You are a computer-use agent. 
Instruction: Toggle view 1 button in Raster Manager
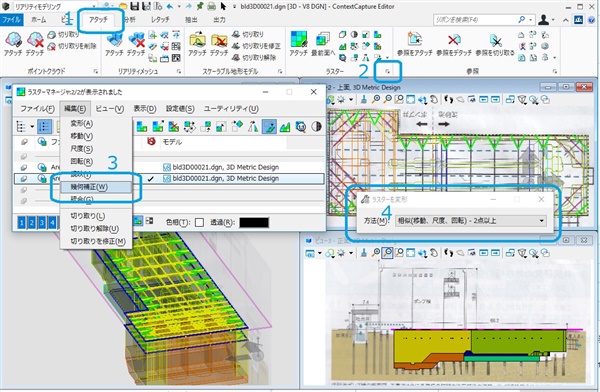tap(22, 222)
